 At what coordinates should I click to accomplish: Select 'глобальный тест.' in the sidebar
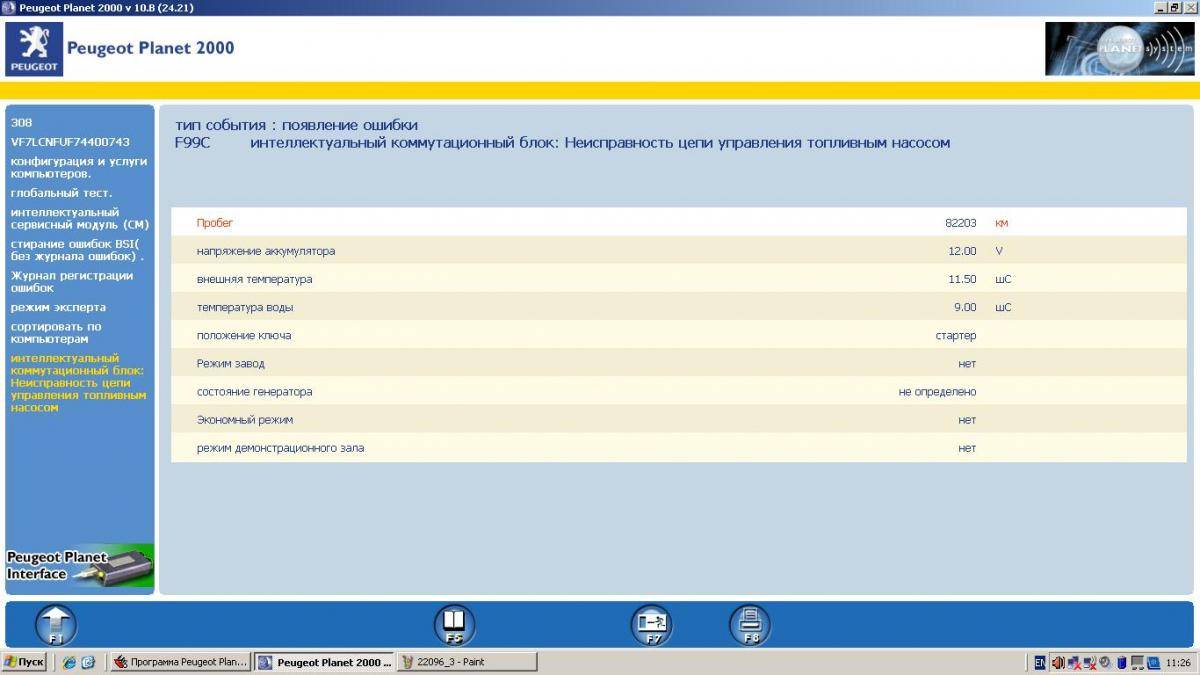[61, 193]
